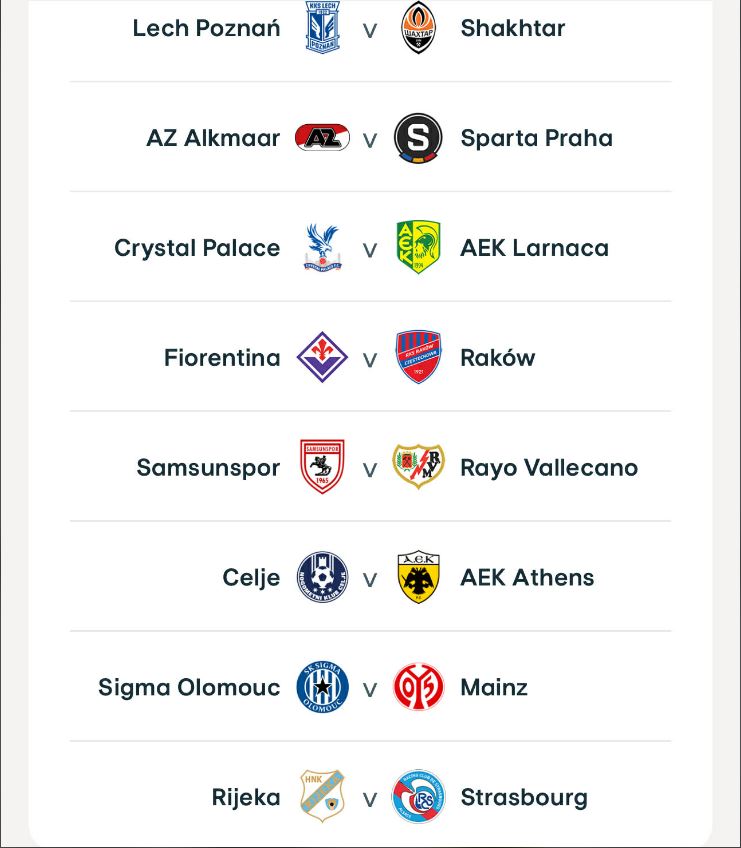Click the AEK Athens yellow-black crest
Viewport: 741px width, 848px height.
tap(418, 577)
